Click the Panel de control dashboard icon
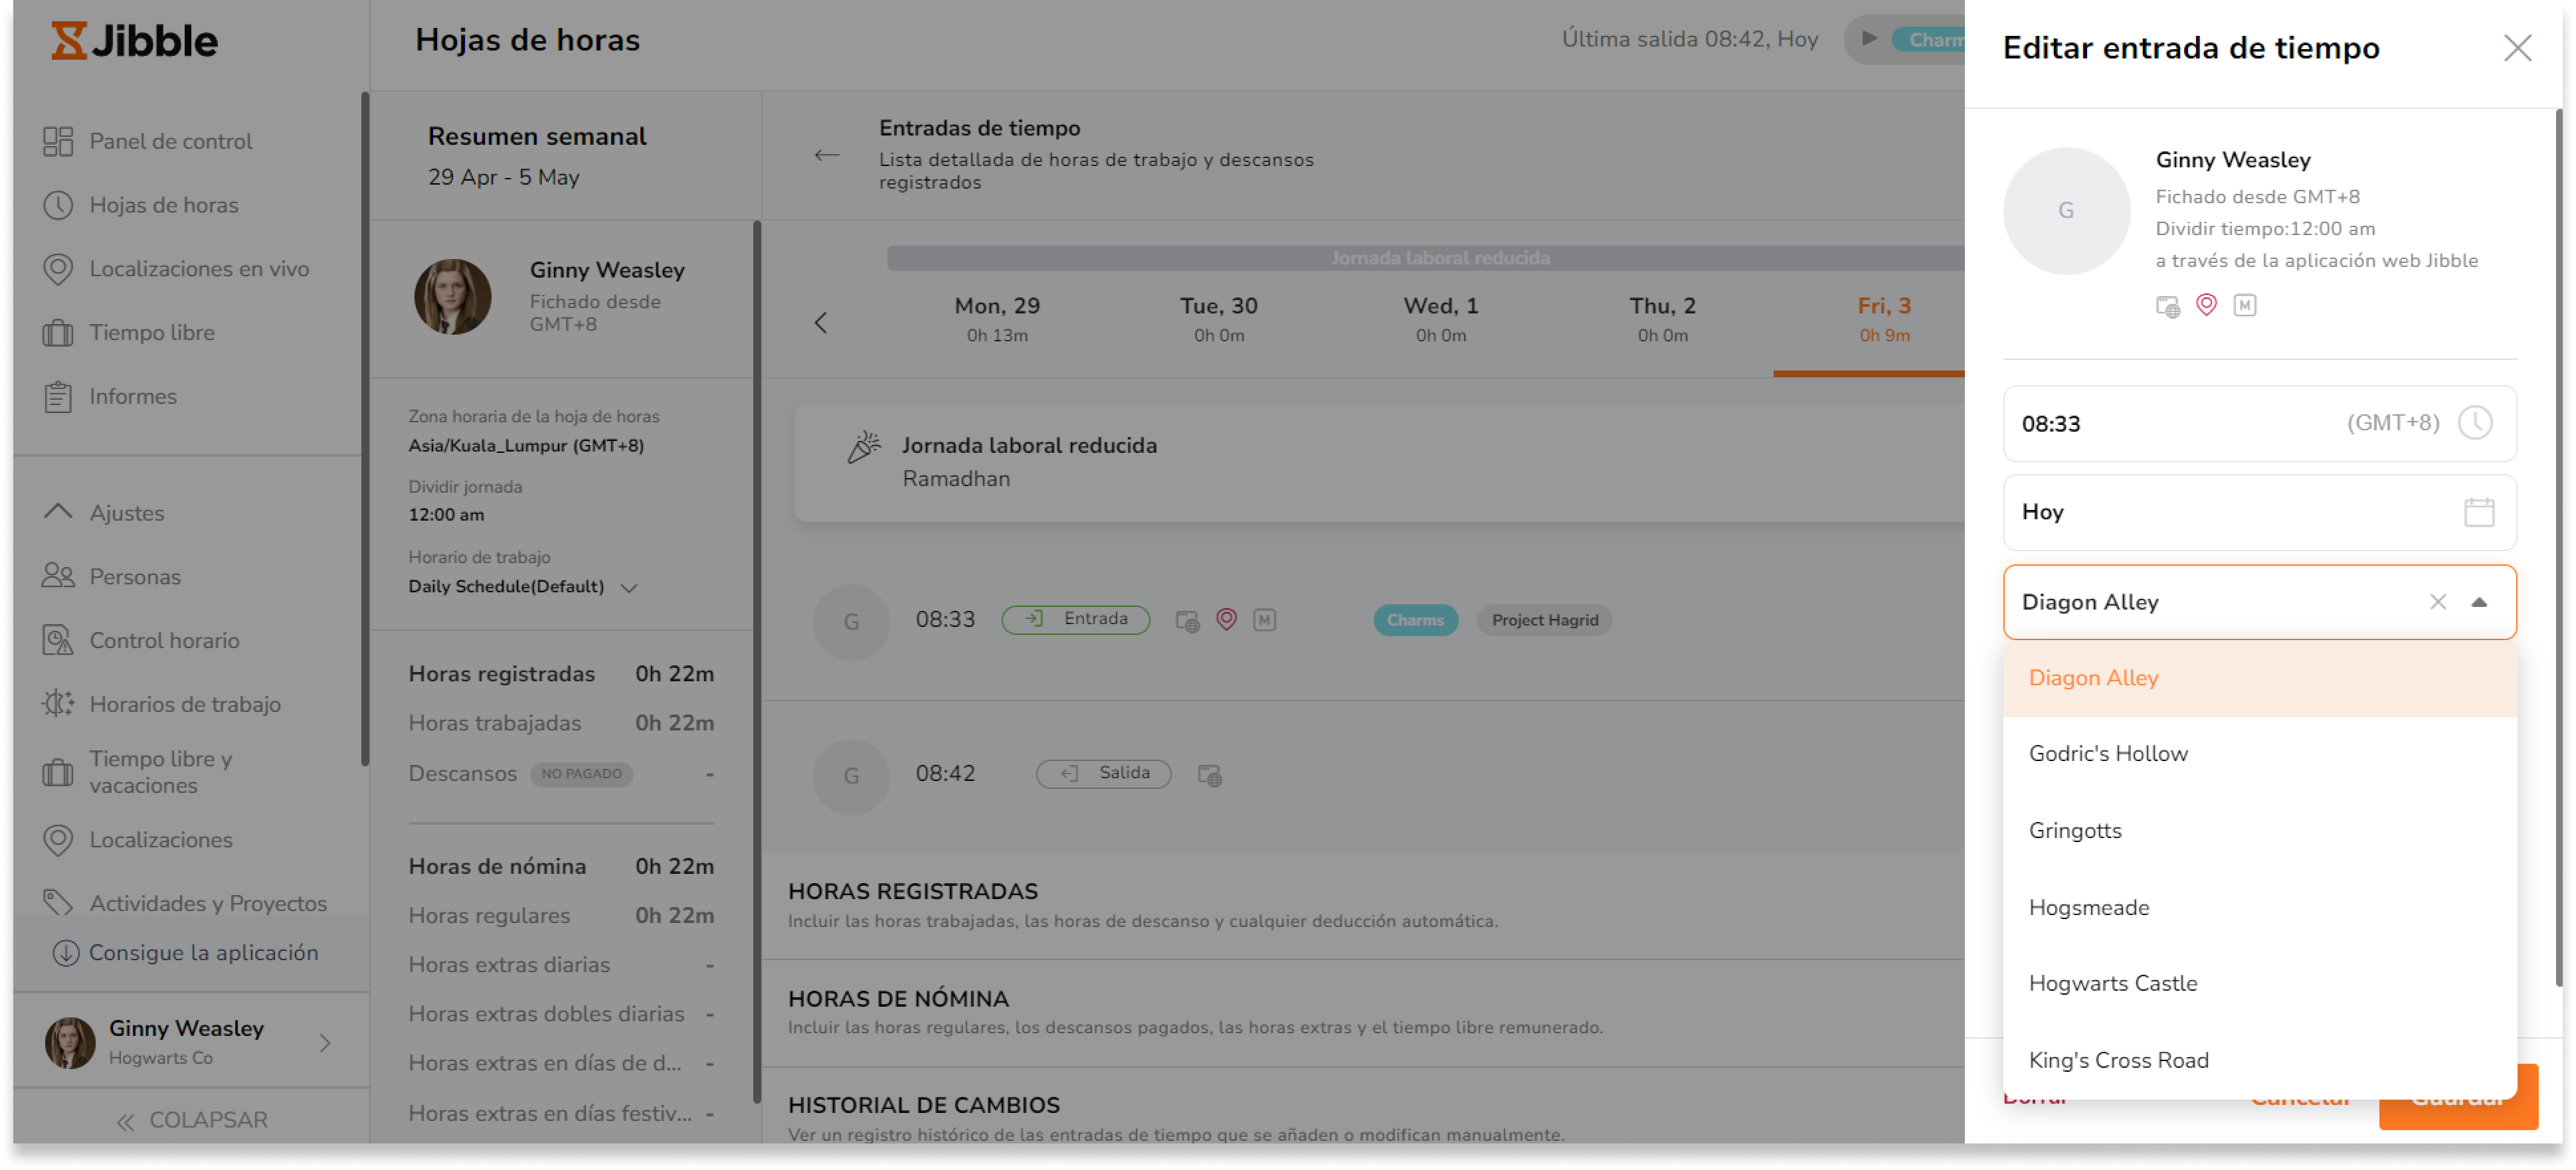Screen dimensions: 2576x1170 58,141
